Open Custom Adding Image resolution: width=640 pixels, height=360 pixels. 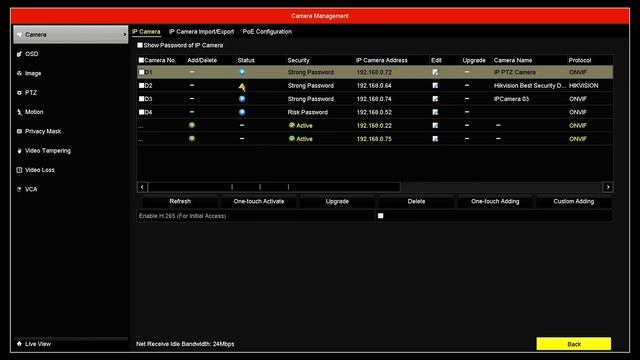(573, 202)
